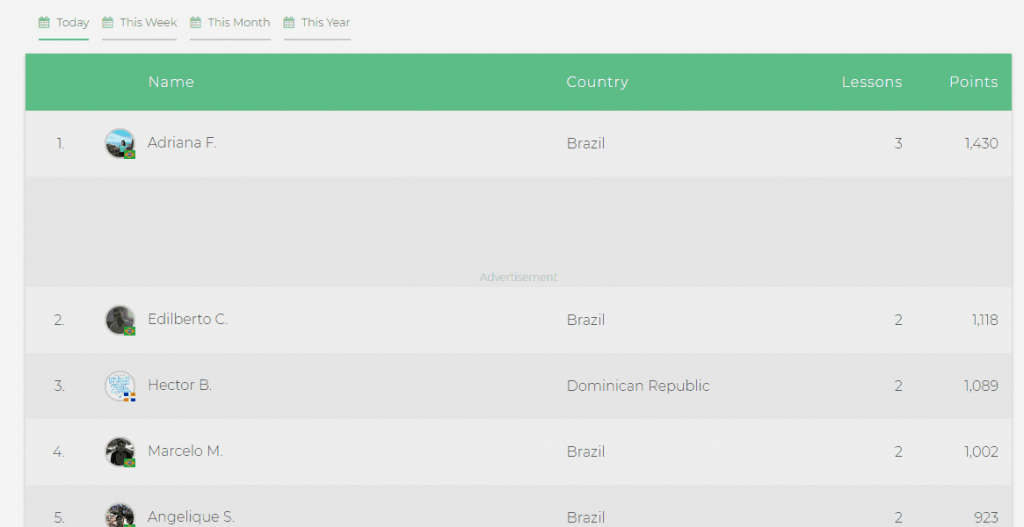Click Angelique S.'s avatar picture
Screen dimensions: 1024x527
(x=120, y=515)
